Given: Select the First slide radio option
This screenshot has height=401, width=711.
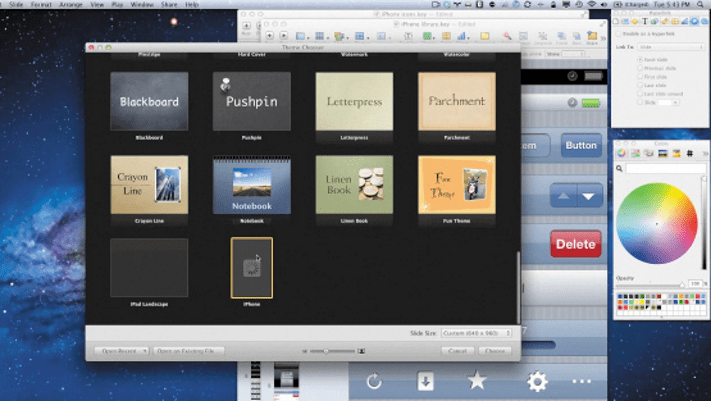Looking at the screenshot, I should tap(641, 79).
